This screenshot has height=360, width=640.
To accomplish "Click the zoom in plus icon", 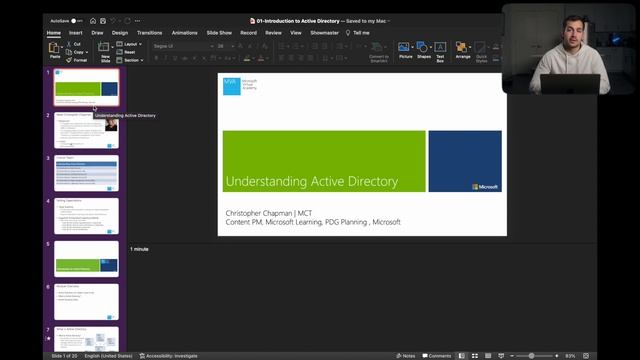I will 557,356.
